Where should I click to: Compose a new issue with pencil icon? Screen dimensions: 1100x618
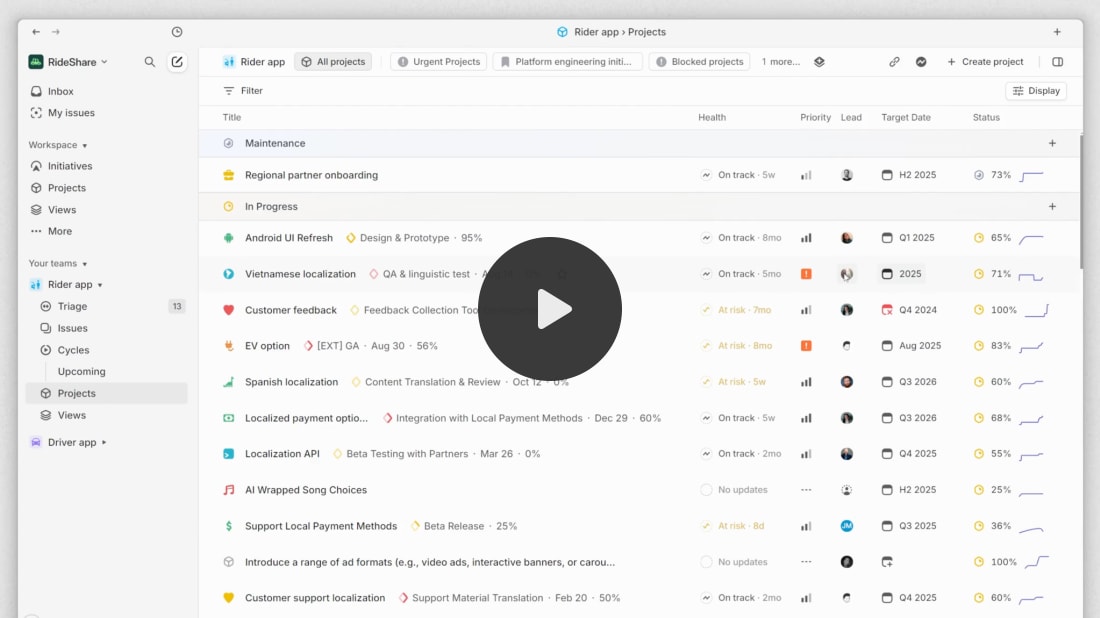(x=177, y=62)
